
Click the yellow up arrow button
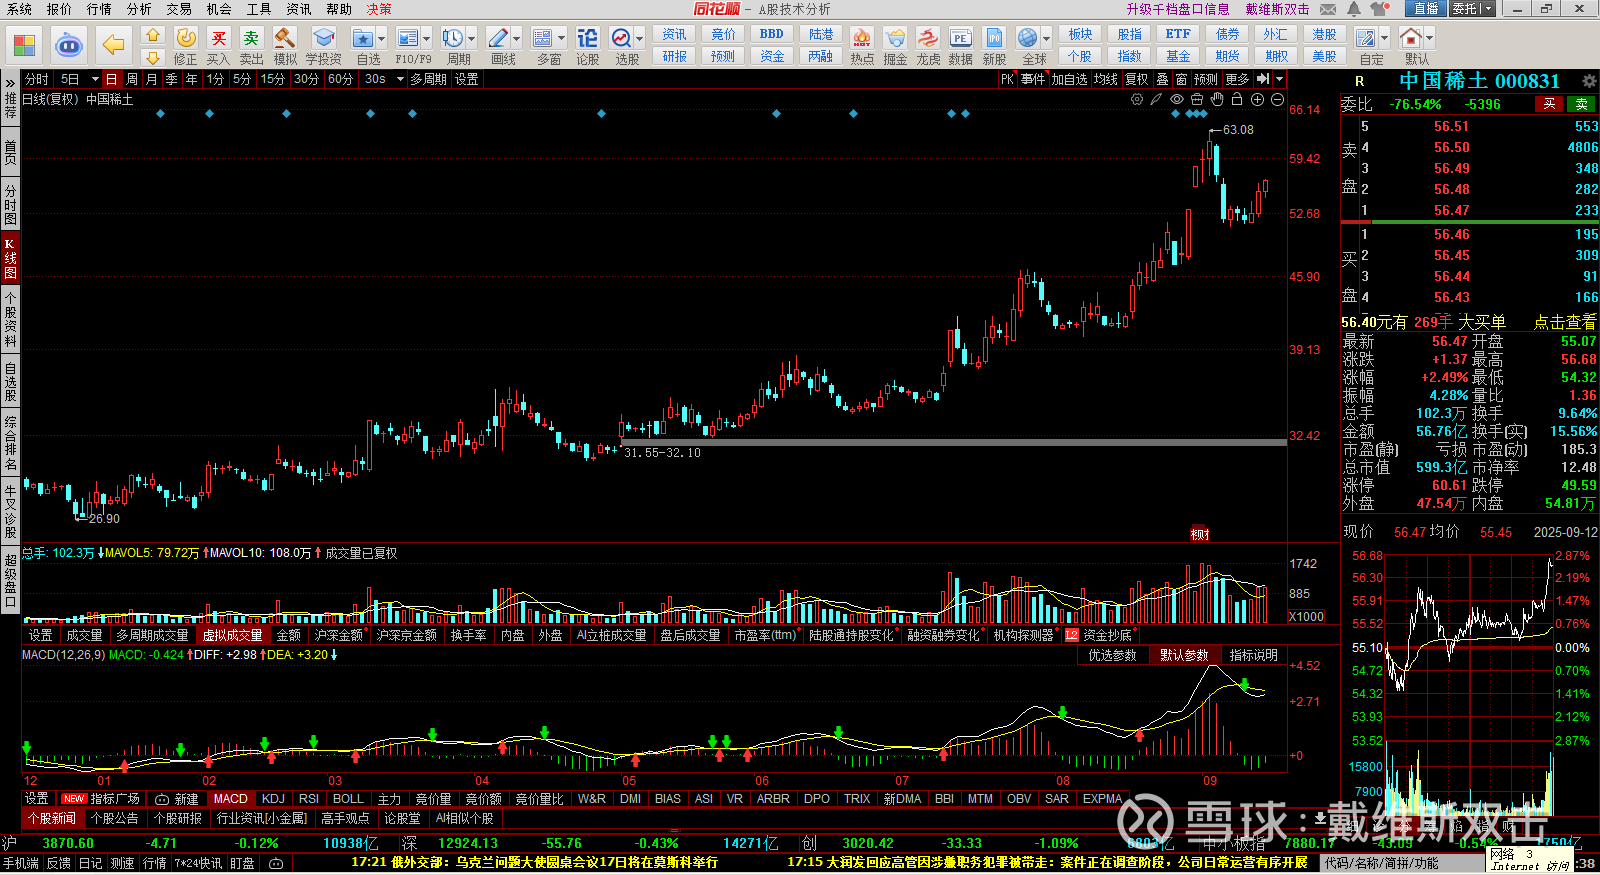click(x=153, y=36)
